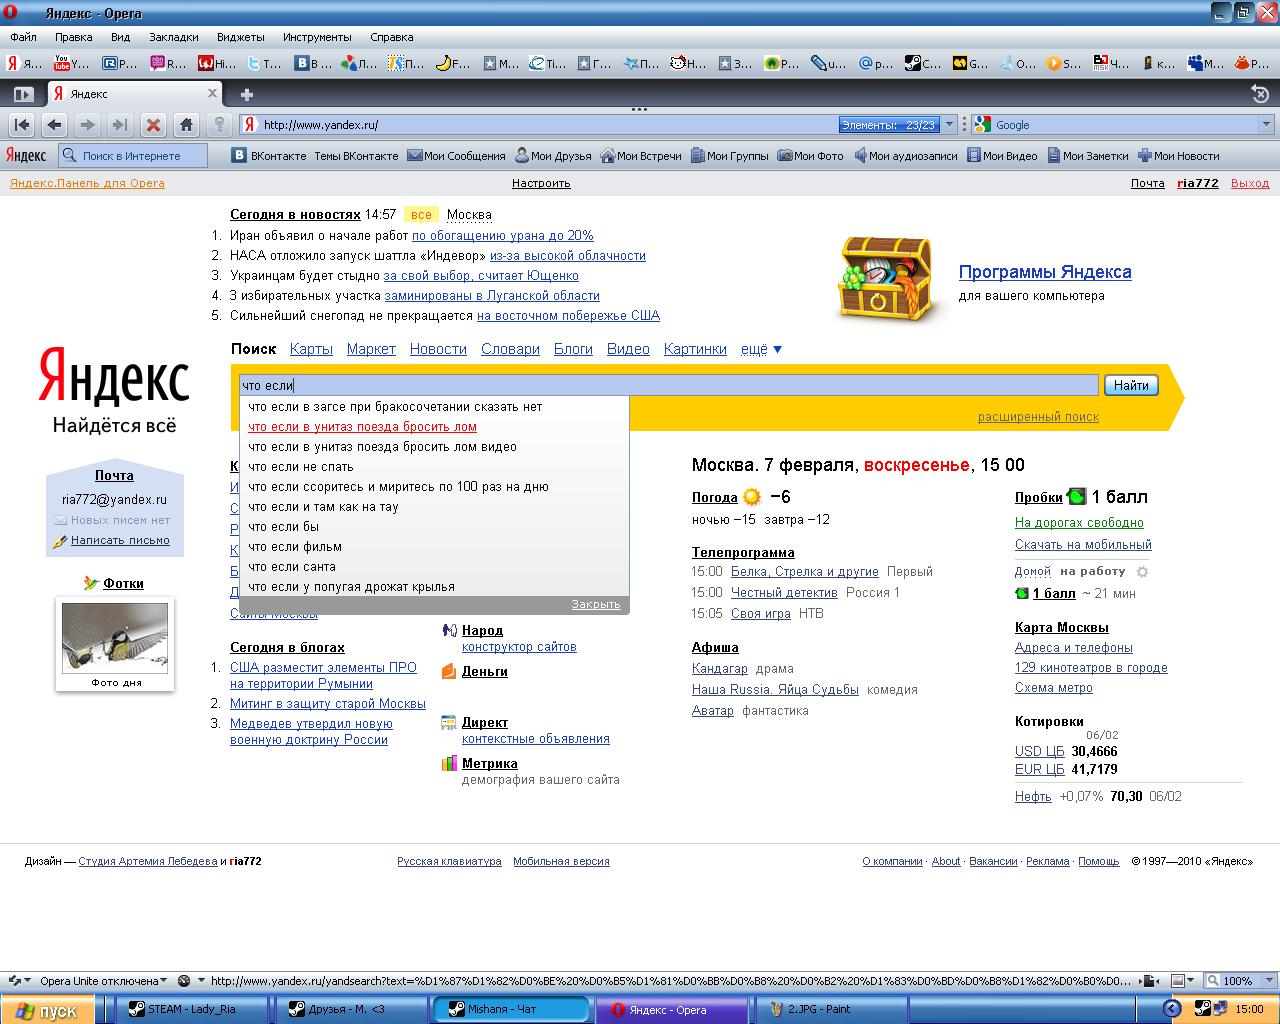Image resolution: width=1280 pixels, height=1024 pixels.
Task: Open the Opera panels toggle icon
Action: [x=22, y=94]
